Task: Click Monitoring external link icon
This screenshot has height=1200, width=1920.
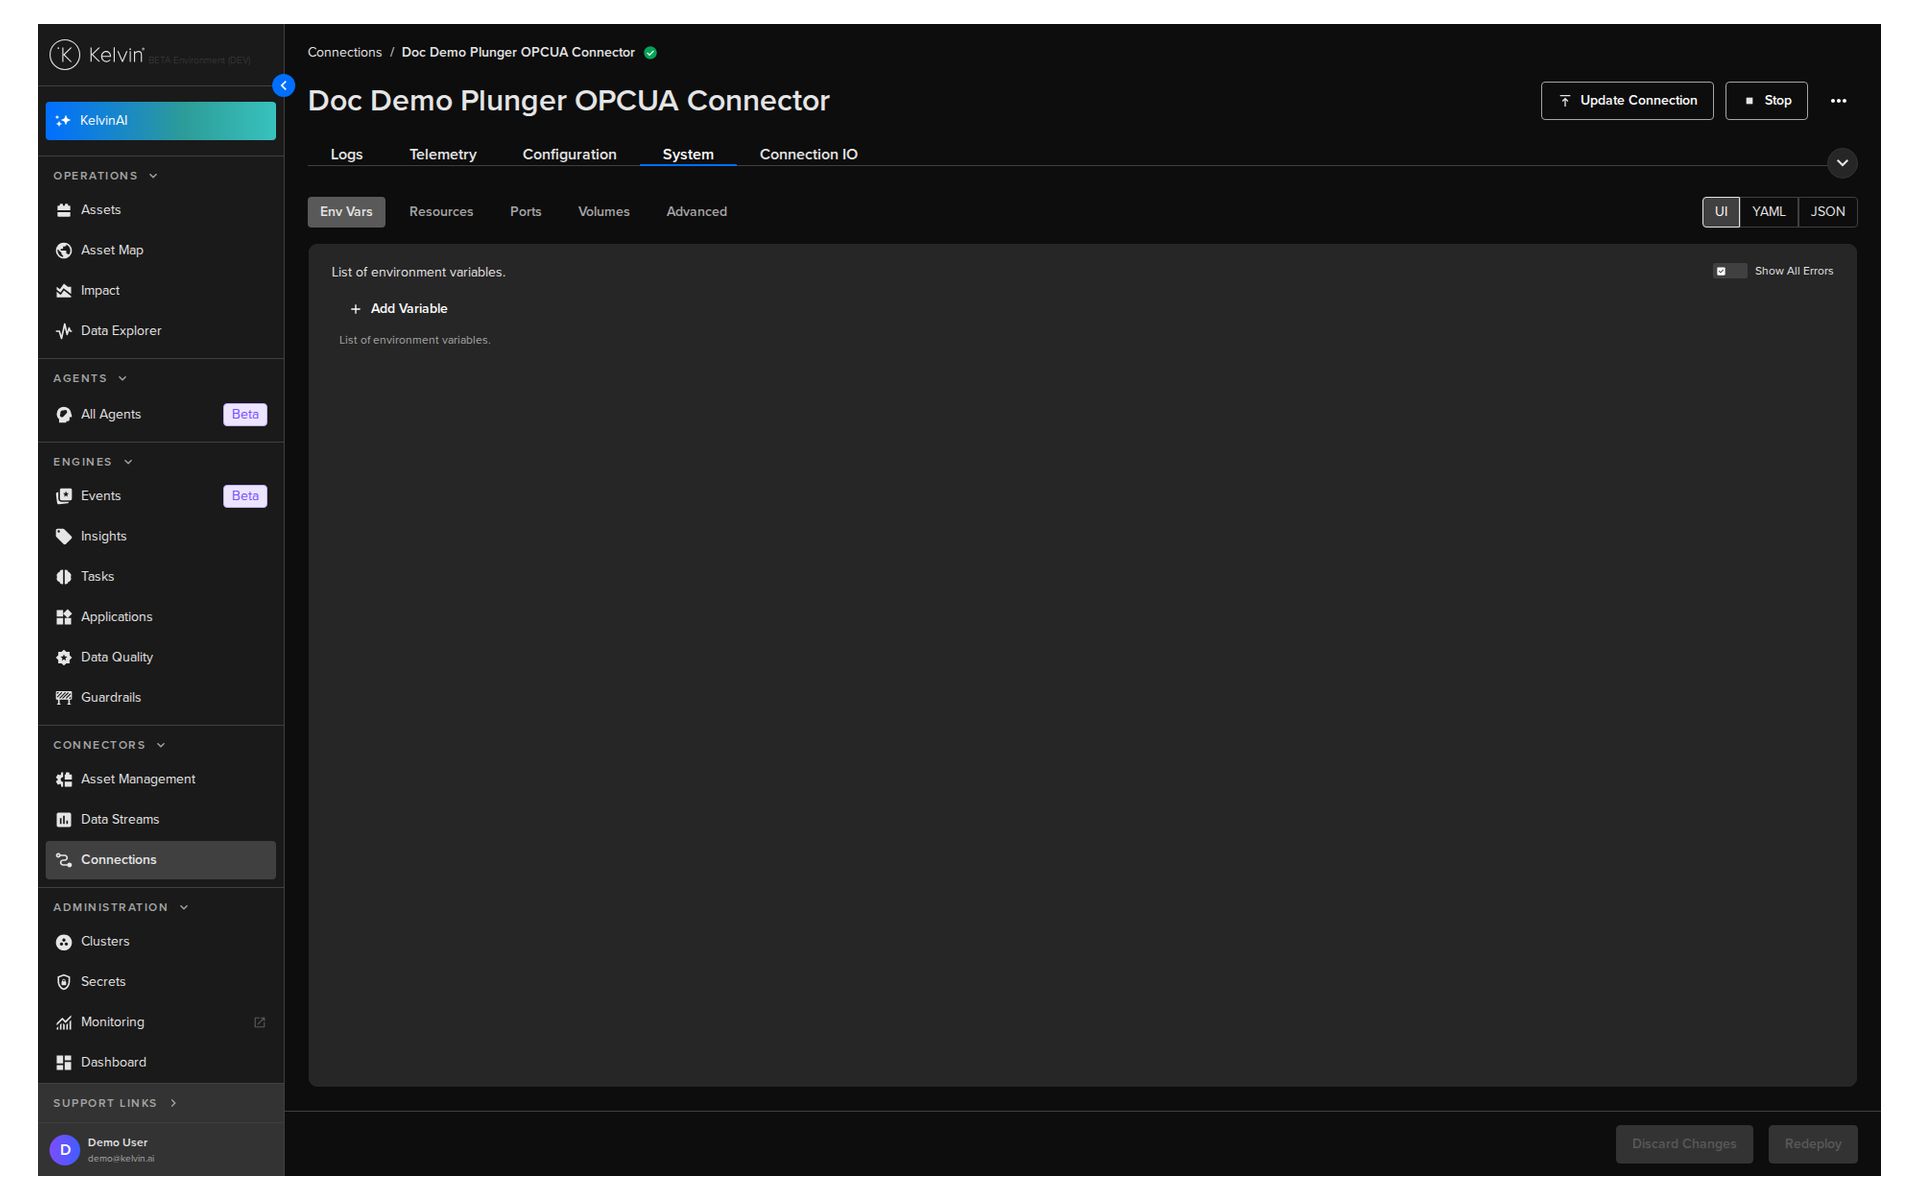Action: point(260,1022)
